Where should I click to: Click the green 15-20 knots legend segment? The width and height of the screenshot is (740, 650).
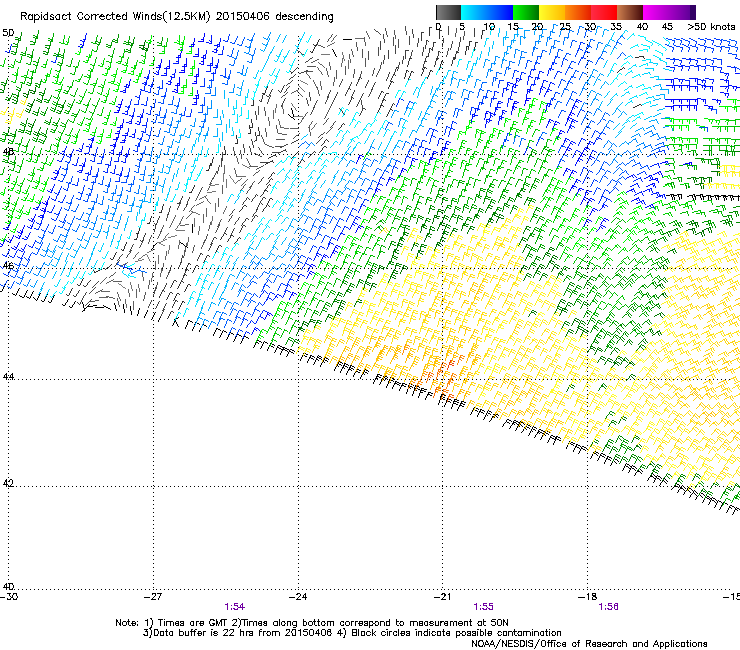click(x=526, y=12)
